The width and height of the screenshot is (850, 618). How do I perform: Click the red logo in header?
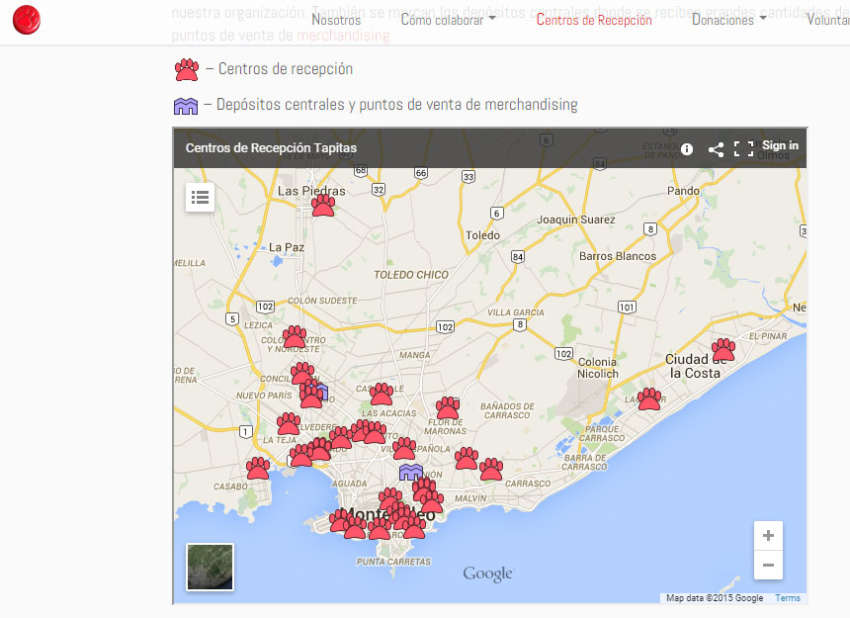coord(27,19)
